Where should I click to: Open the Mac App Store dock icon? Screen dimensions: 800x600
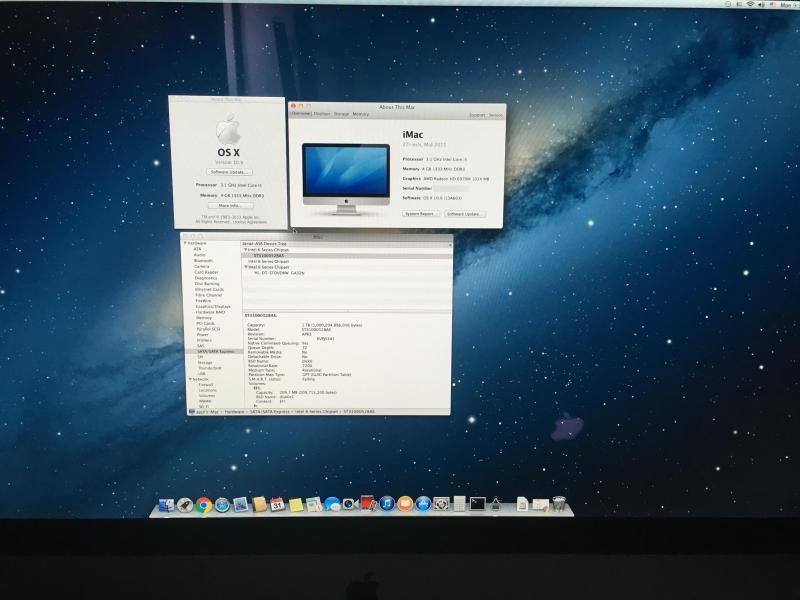click(x=422, y=504)
